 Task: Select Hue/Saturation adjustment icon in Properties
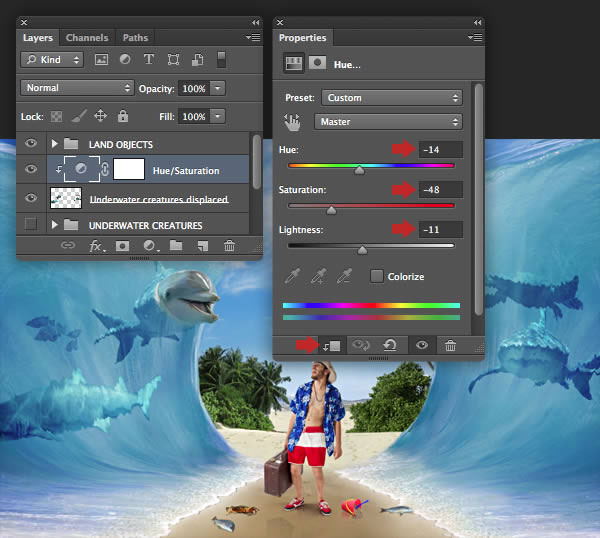tap(293, 63)
